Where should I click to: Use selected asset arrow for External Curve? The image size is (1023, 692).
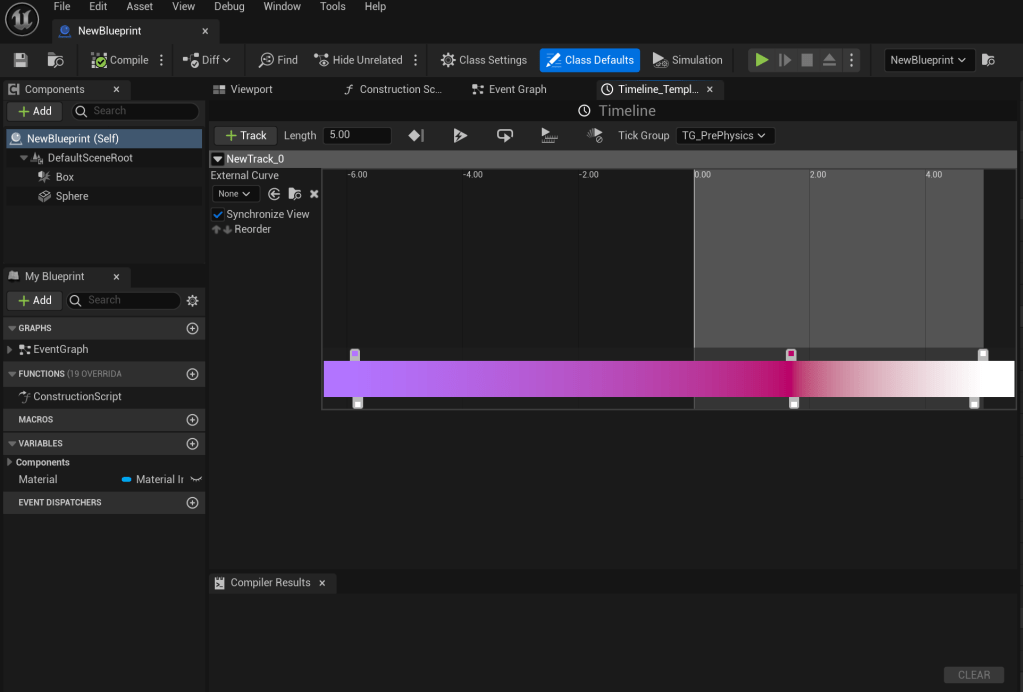coord(274,194)
